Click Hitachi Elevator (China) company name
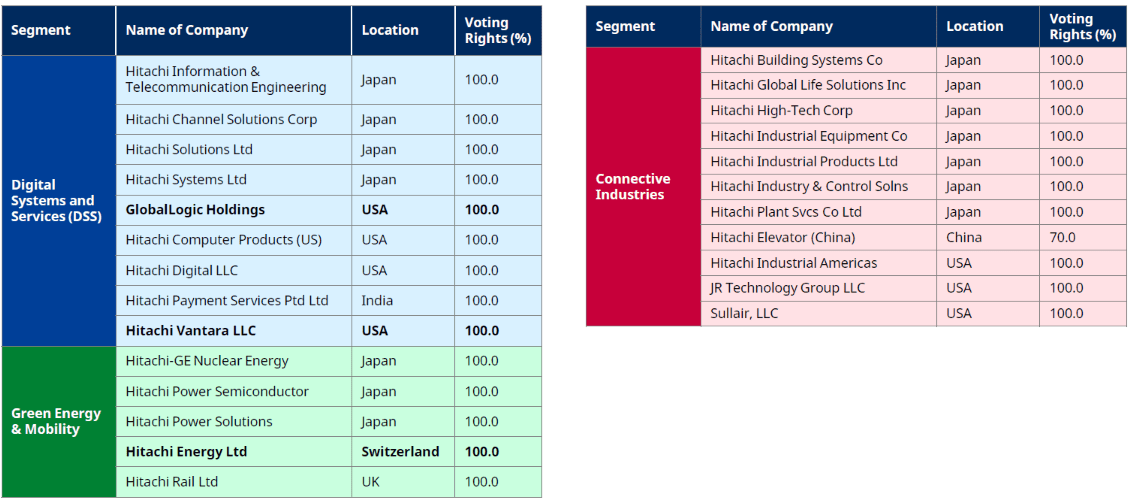Screen dimensions: 1131x500 coord(783,237)
